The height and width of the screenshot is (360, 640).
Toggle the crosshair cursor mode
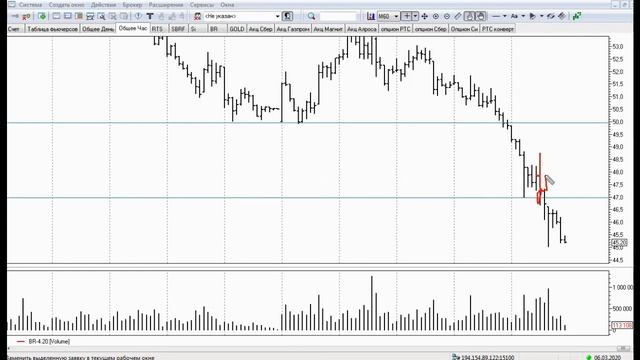point(407,16)
